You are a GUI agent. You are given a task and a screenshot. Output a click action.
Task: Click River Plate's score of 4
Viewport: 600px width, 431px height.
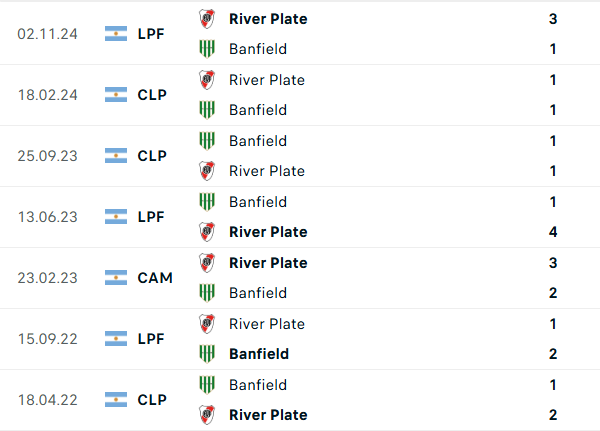pyautogui.click(x=553, y=231)
